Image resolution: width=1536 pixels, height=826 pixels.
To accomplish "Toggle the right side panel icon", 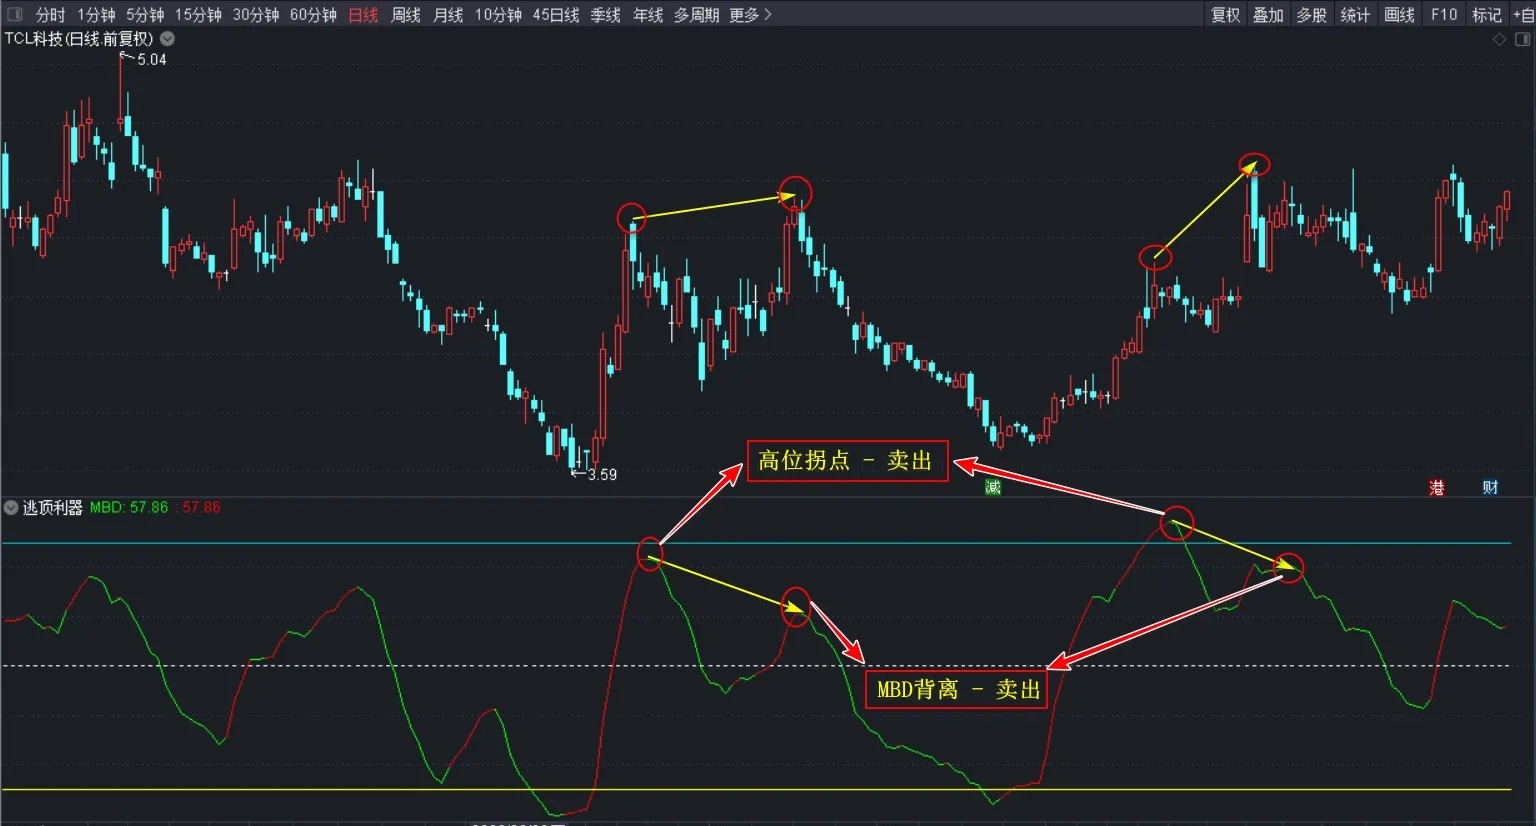I will [x=1523, y=39].
